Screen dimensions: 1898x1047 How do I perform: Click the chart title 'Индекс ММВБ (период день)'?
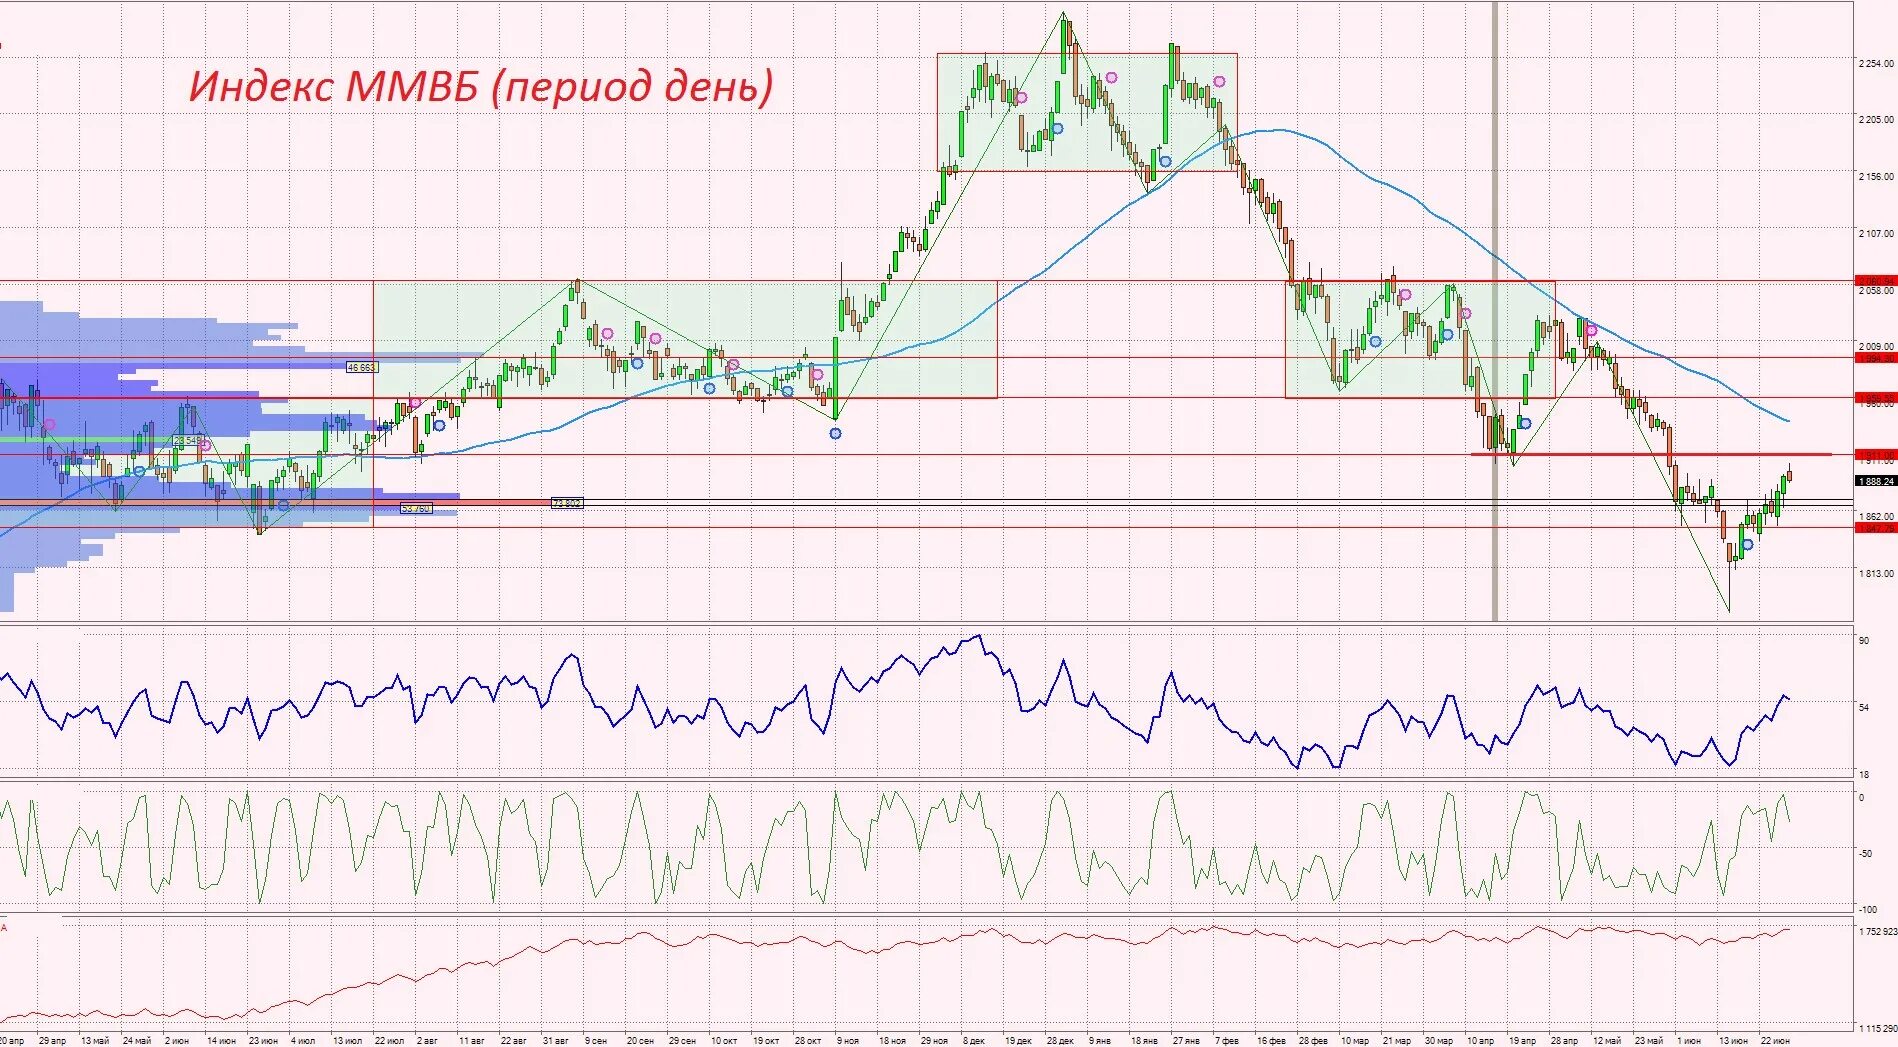[x=481, y=86]
